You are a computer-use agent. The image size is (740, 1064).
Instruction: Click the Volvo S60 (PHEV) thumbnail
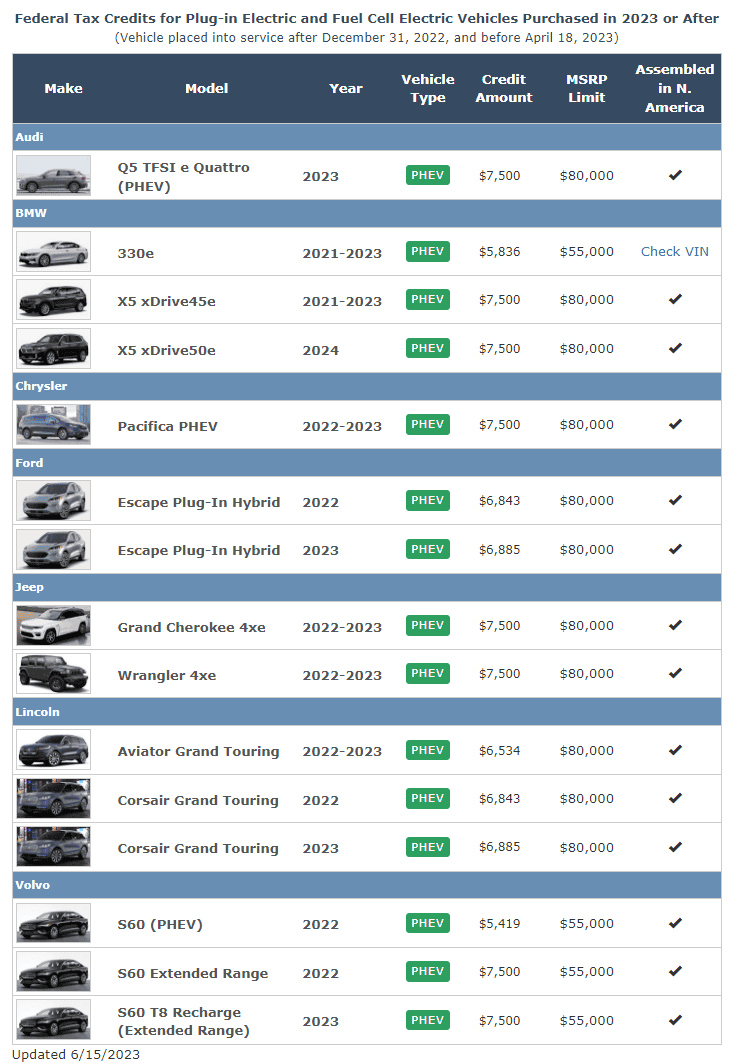(x=54, y=924)
